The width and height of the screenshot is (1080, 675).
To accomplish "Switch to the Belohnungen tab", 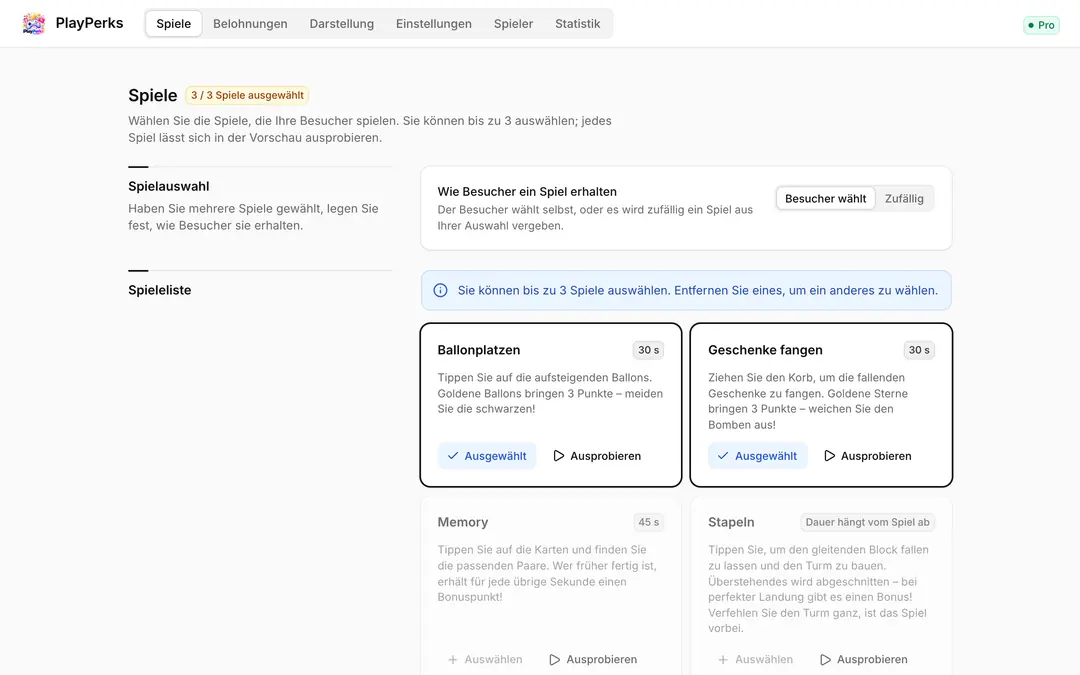I will click(250, 23).
